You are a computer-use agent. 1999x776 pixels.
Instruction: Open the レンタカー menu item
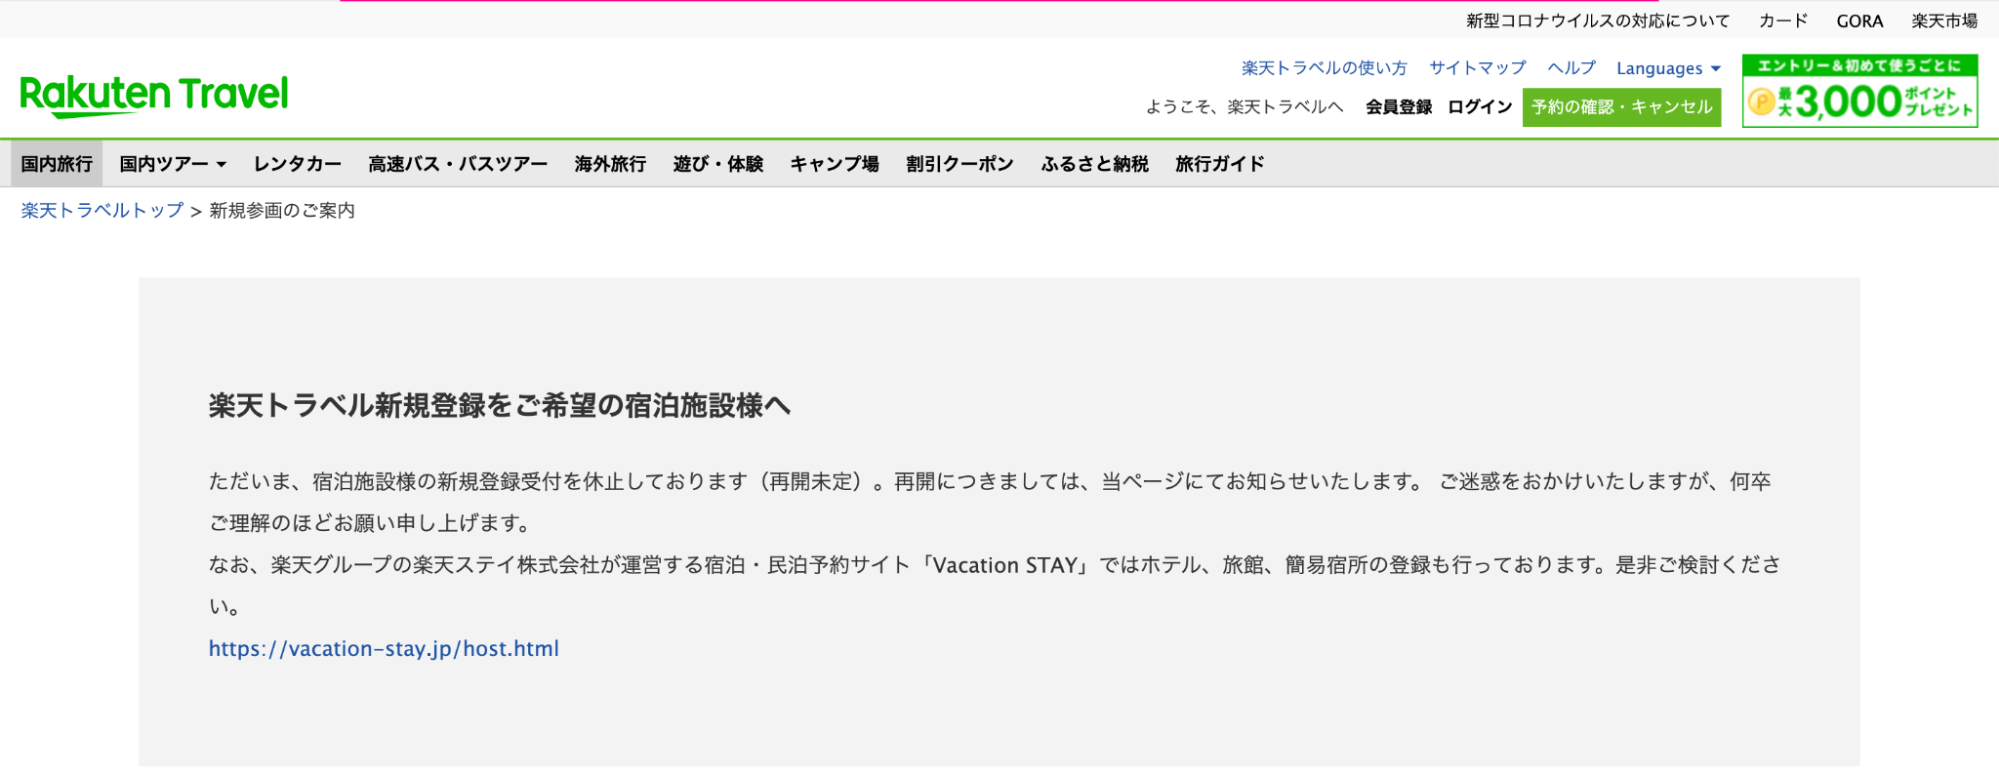(297, 164)
